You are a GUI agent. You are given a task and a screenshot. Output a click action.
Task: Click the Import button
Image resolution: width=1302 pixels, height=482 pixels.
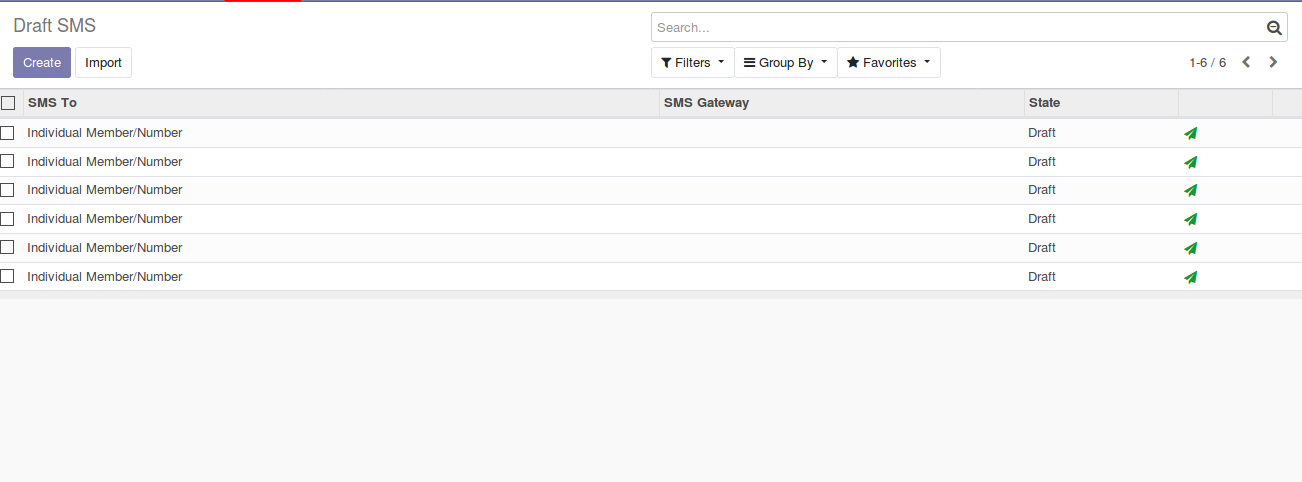click(103, 63)
